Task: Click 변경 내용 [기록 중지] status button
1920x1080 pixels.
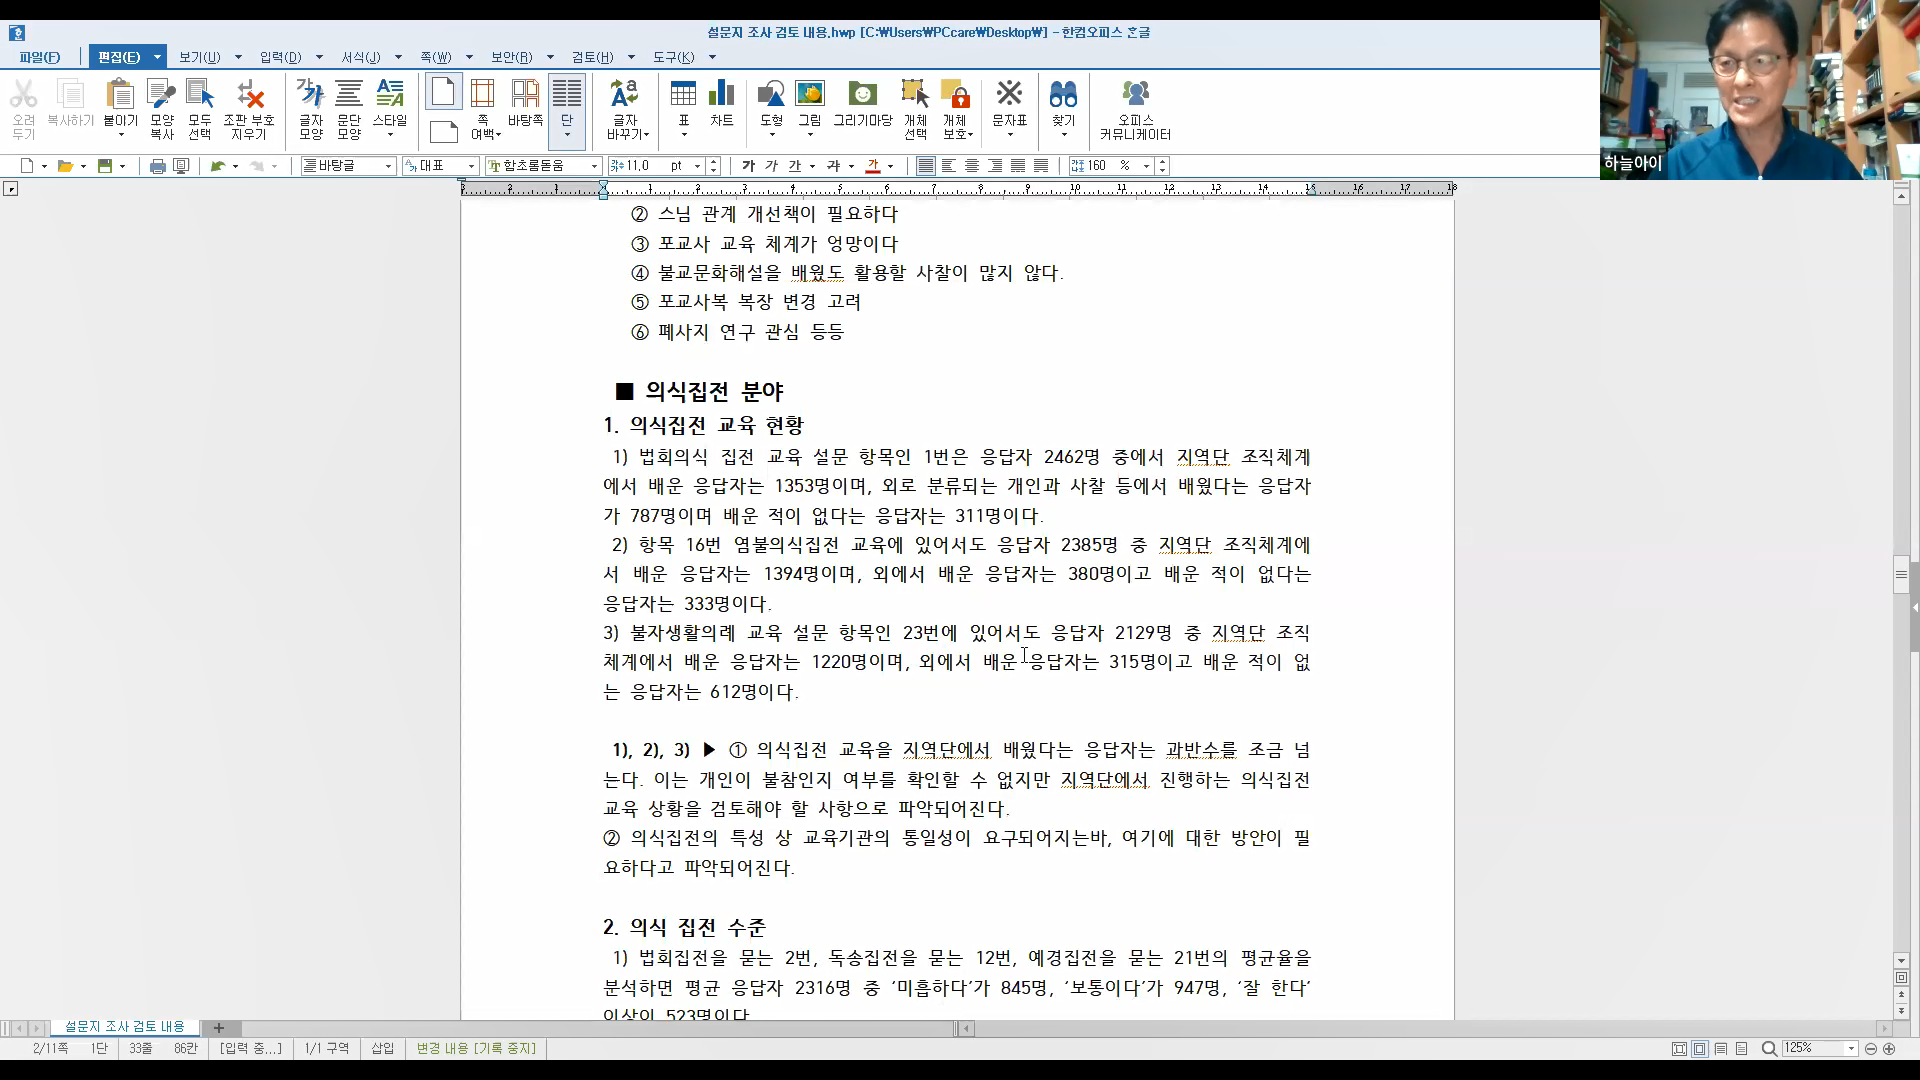Action: click(x=476, y=1048)
